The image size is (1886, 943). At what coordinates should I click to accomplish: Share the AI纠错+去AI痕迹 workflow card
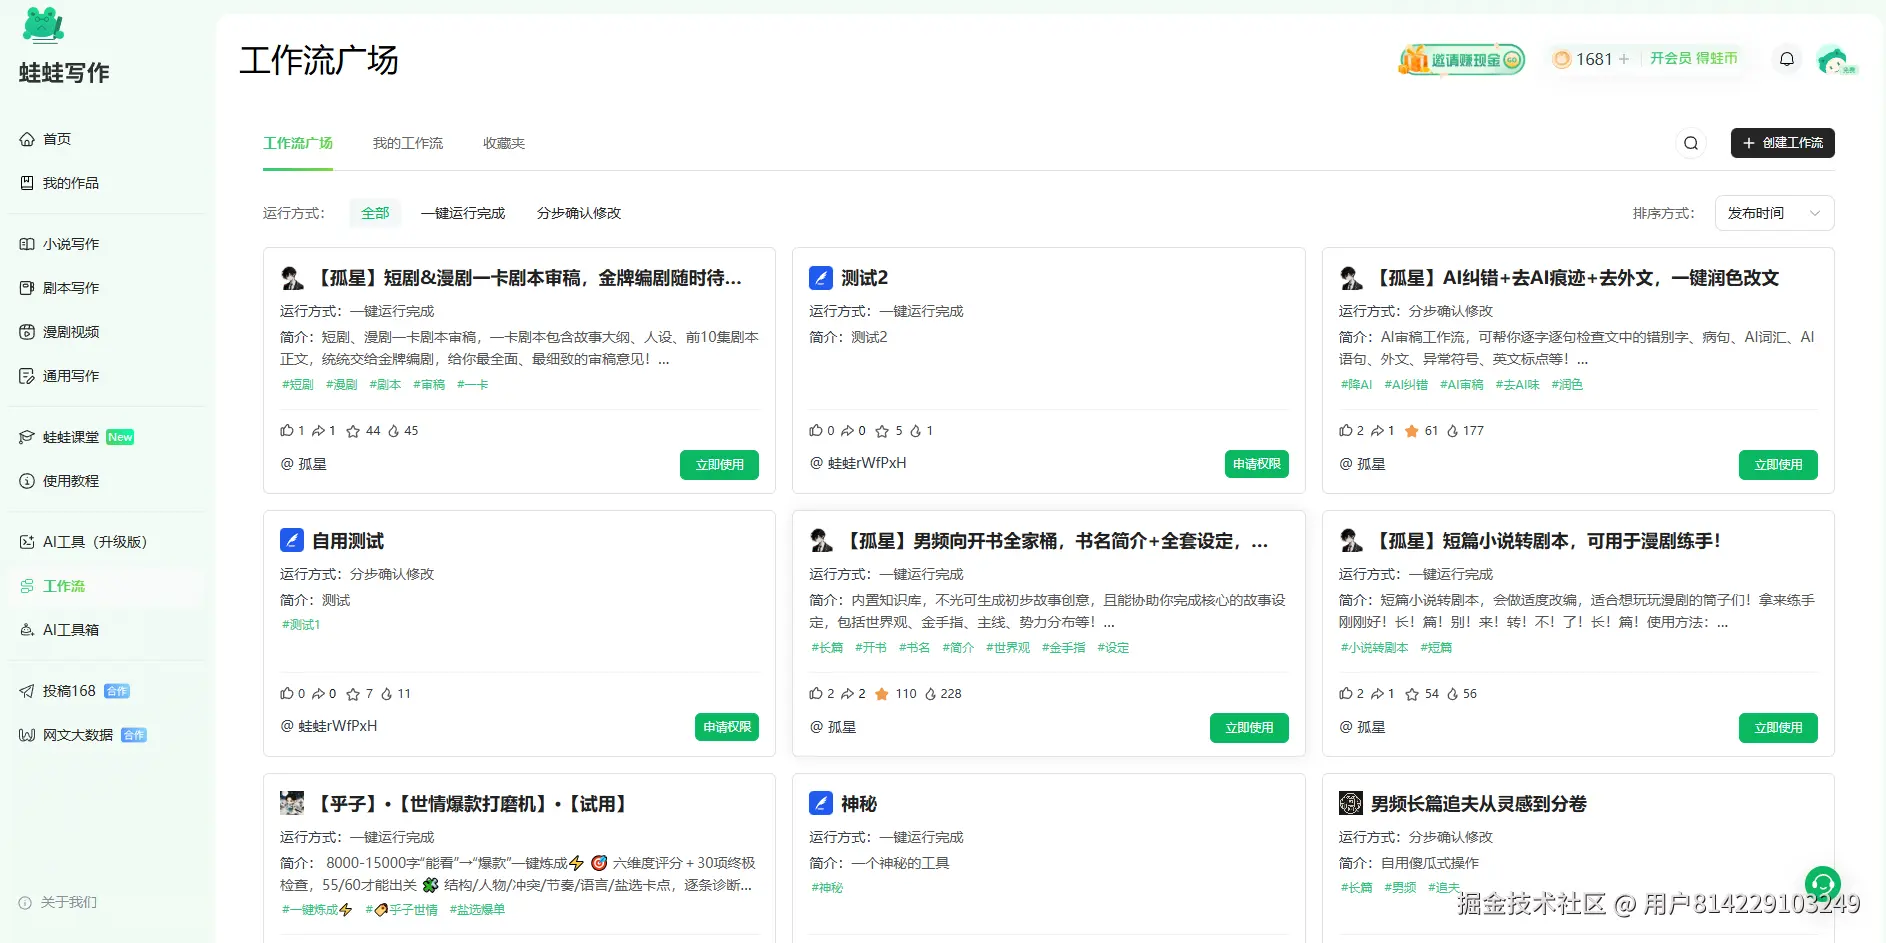point(1377,430)
